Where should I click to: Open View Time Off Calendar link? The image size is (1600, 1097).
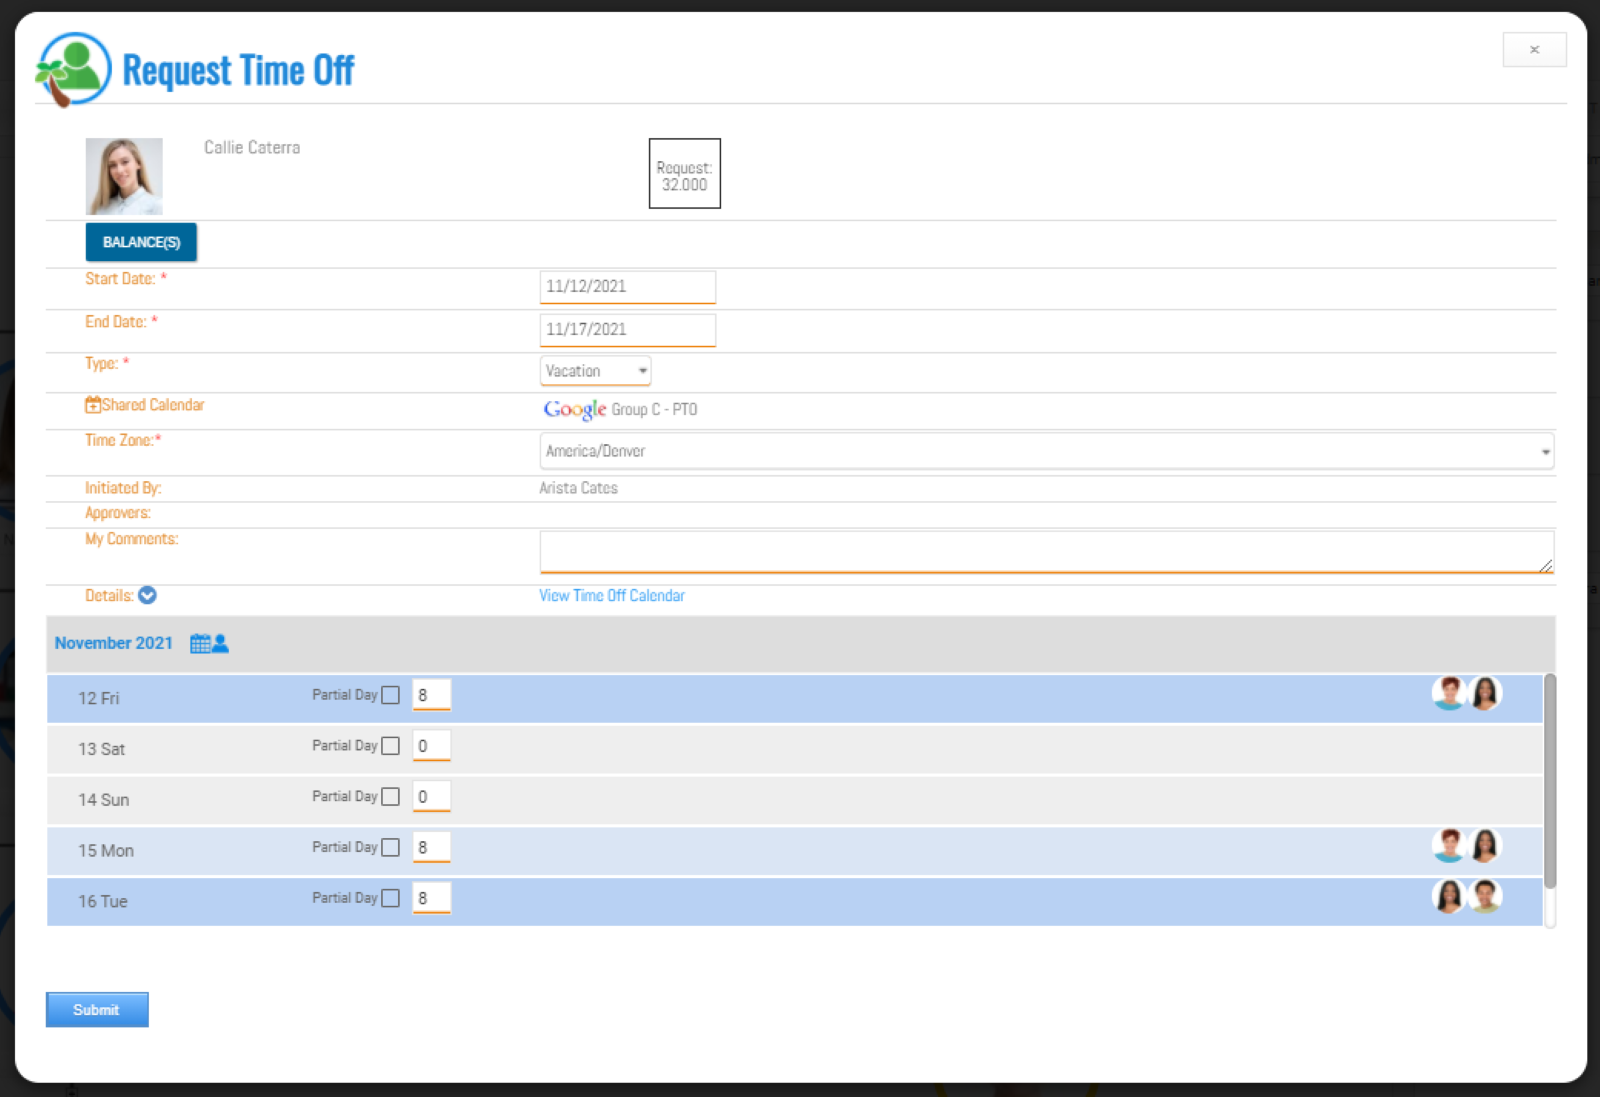coord(611,595)
